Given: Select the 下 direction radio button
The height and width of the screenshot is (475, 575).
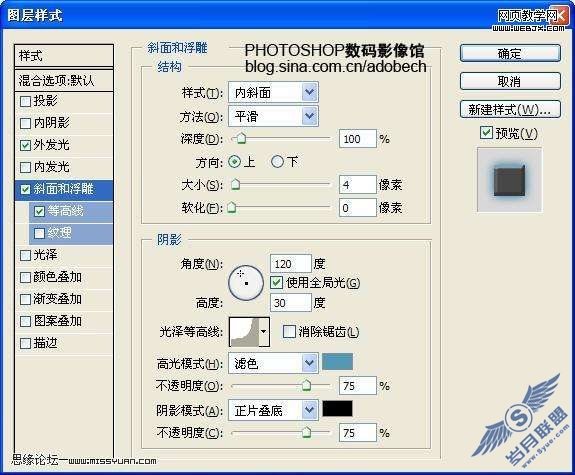Looking at the screenshot, I should click(277, 162).
